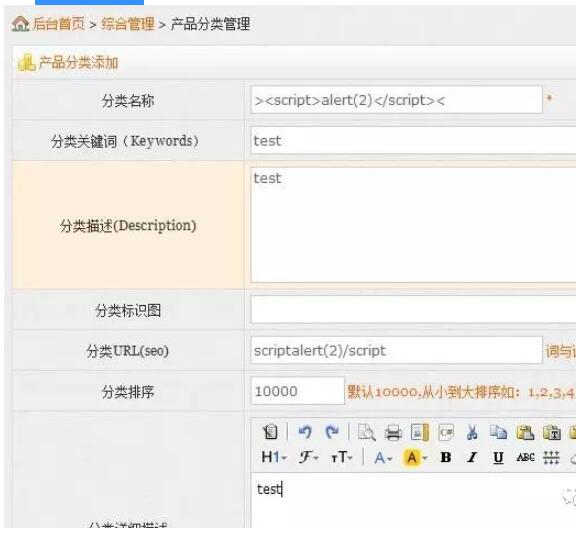Open the blue A text color picker
576x534 pixels.
[x=383, y=458]
